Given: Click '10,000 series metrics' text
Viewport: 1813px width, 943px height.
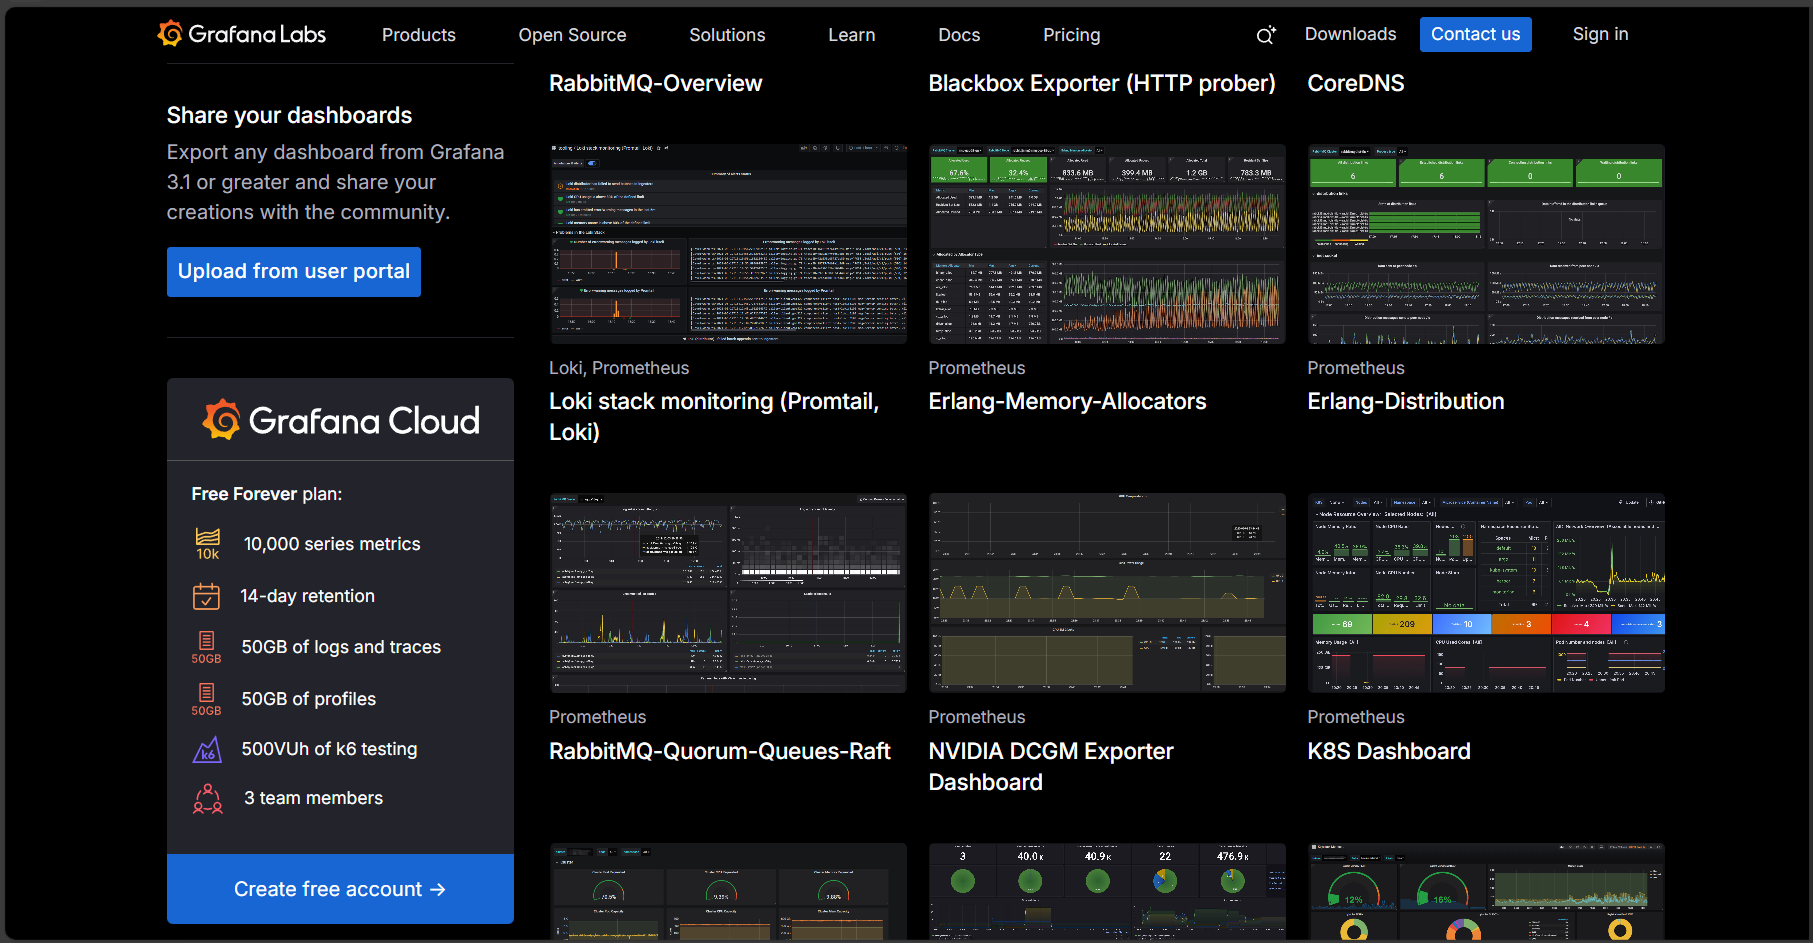Looking at the screenshot, I should pos(332,544).
